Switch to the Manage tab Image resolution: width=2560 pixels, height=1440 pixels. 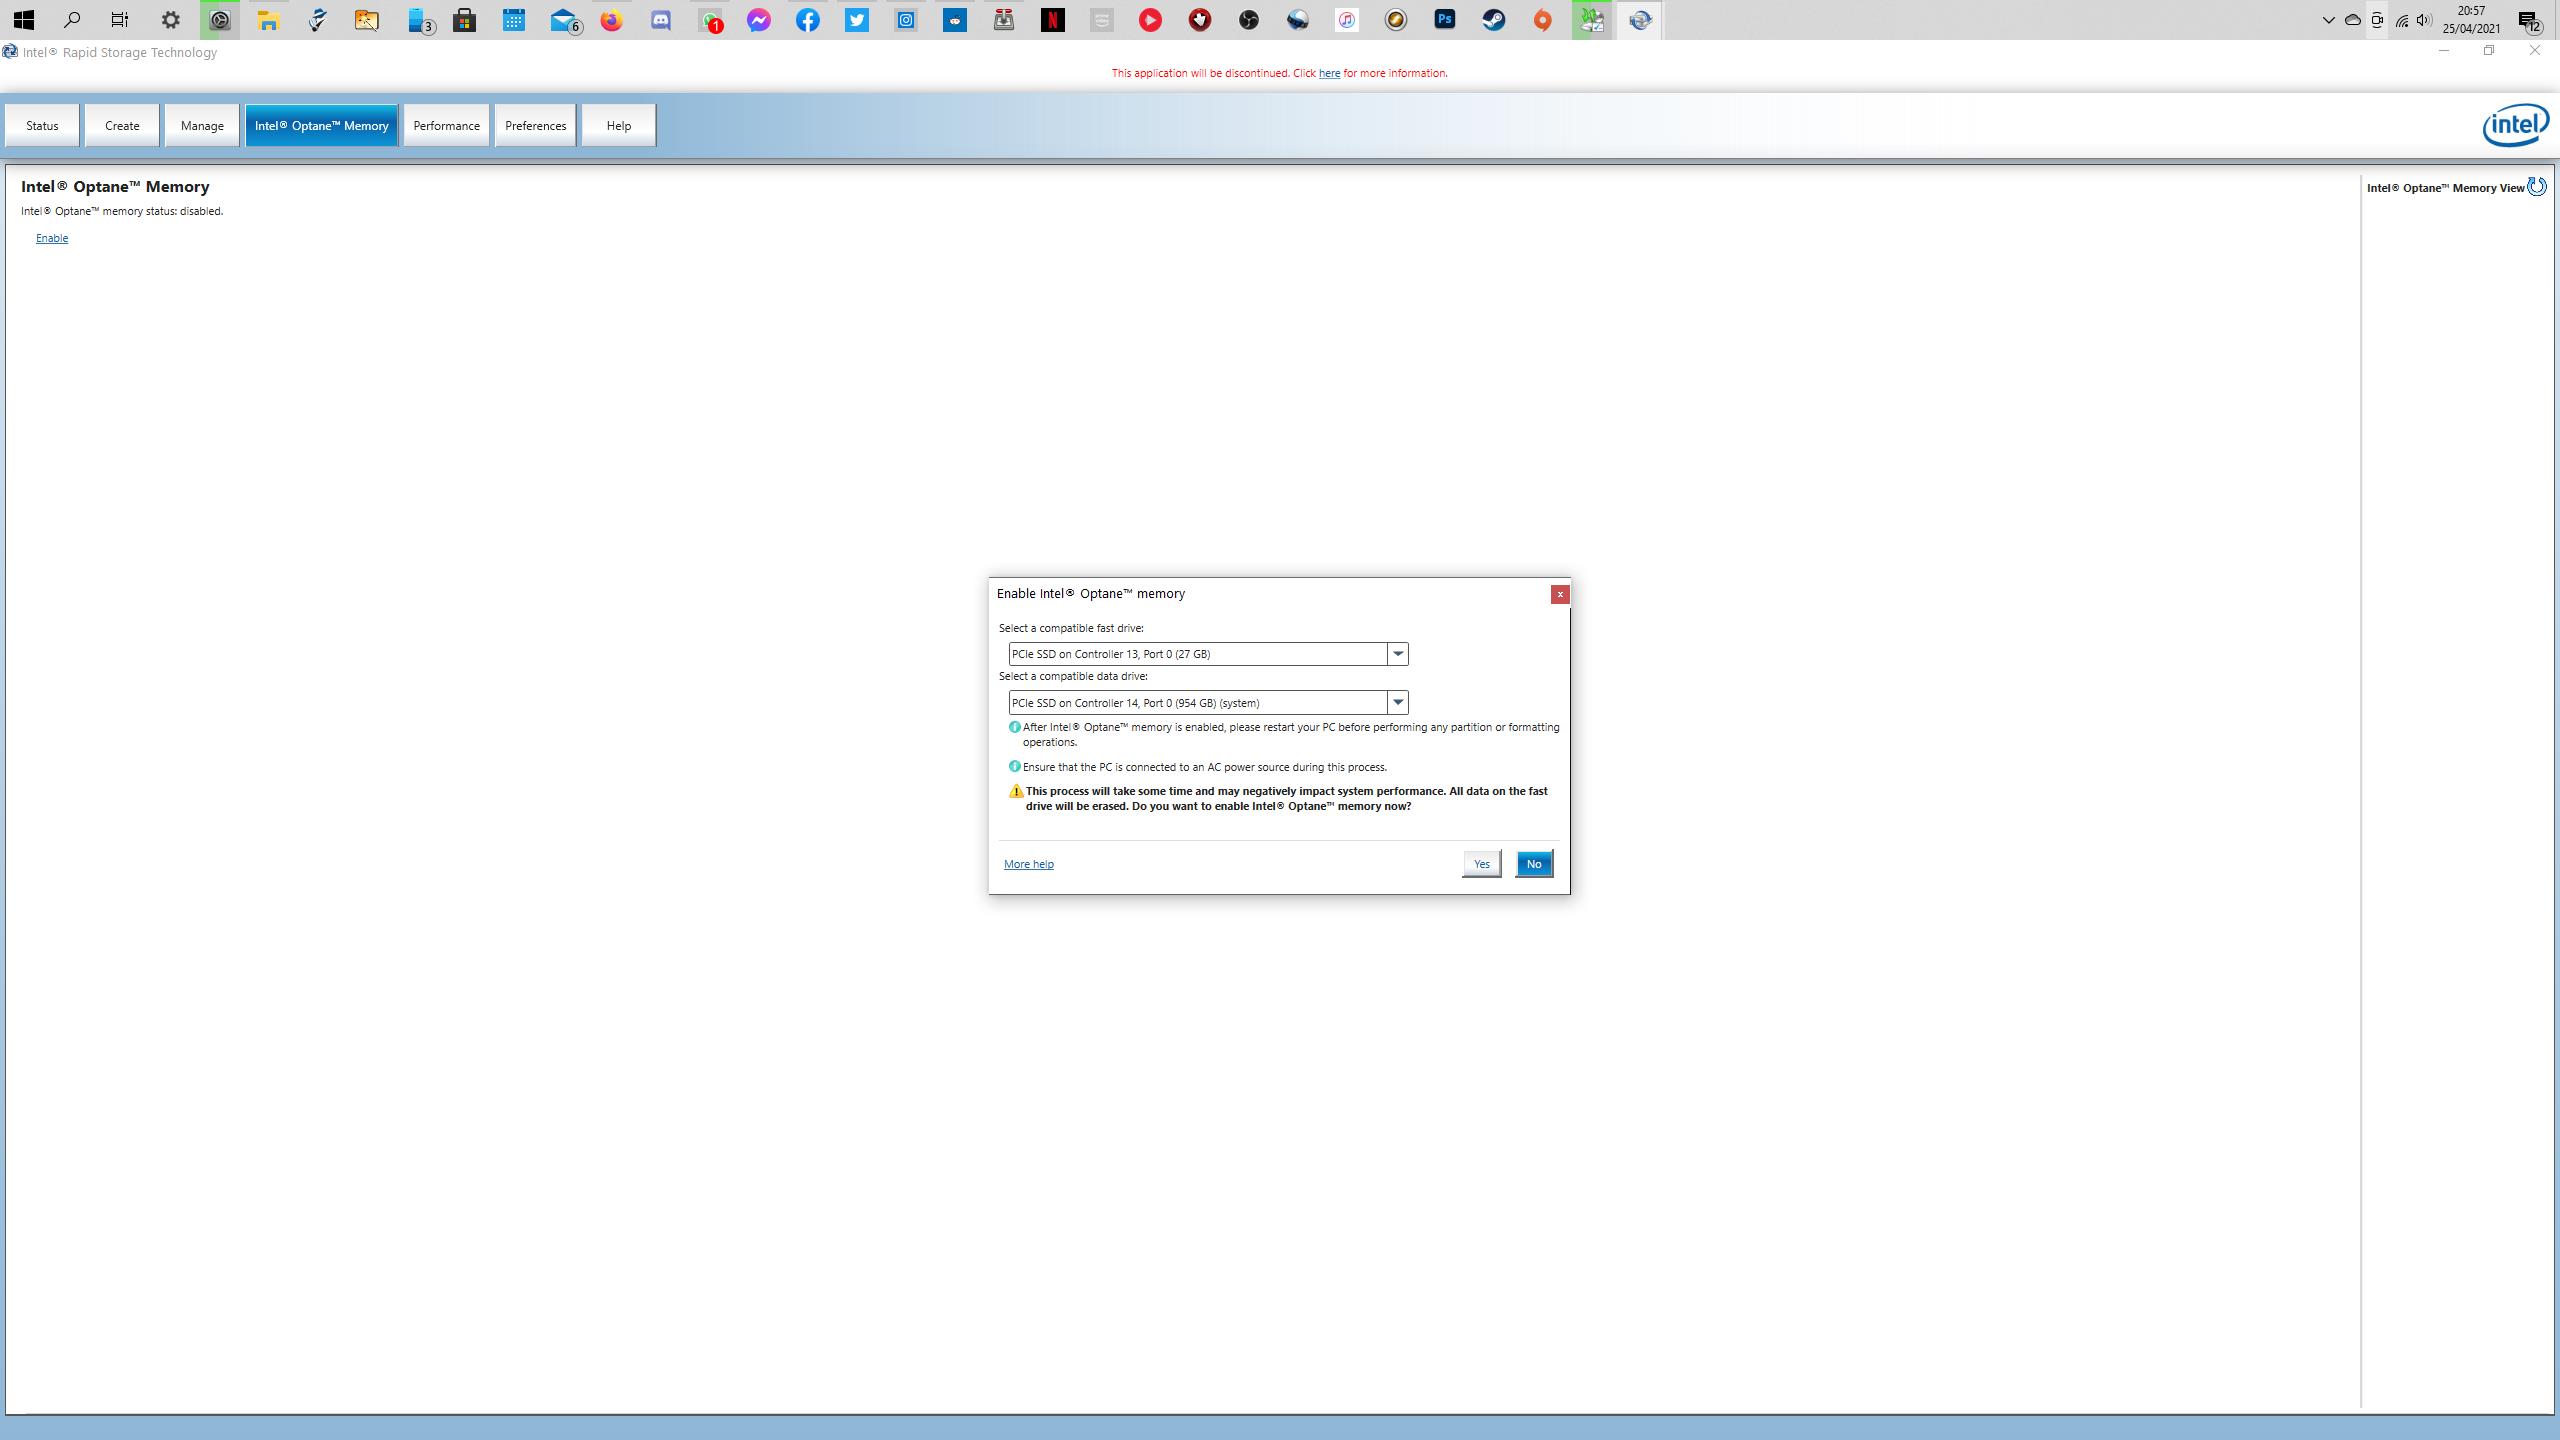pos(202,125)
